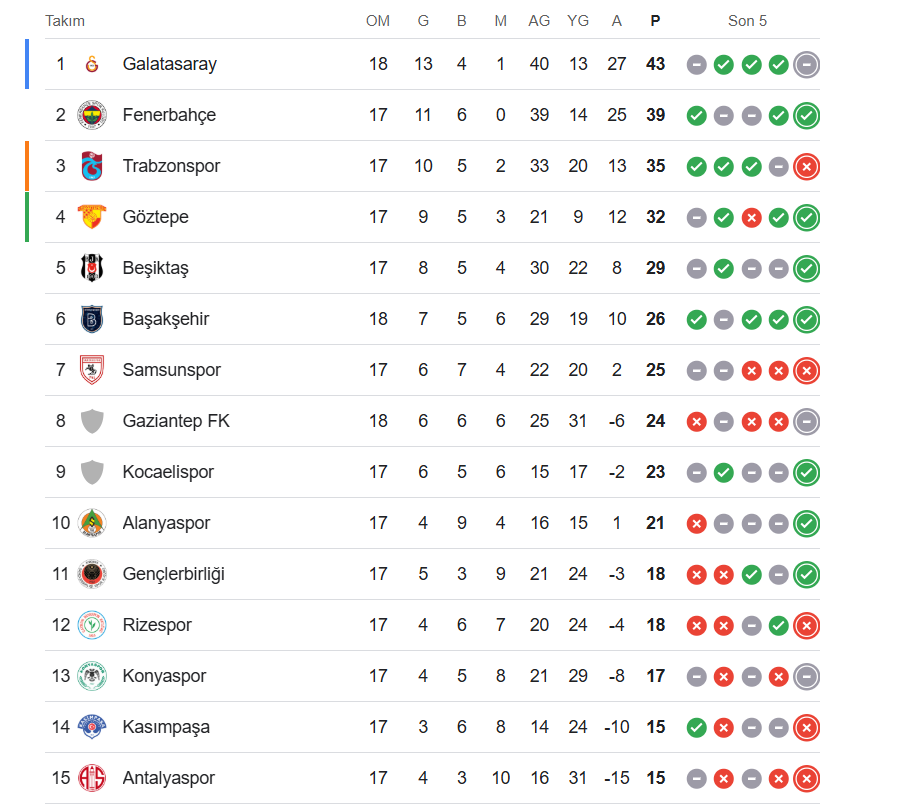Open the Gençlerbirliği team page
The image size is (905, 804).
point(173,574)
